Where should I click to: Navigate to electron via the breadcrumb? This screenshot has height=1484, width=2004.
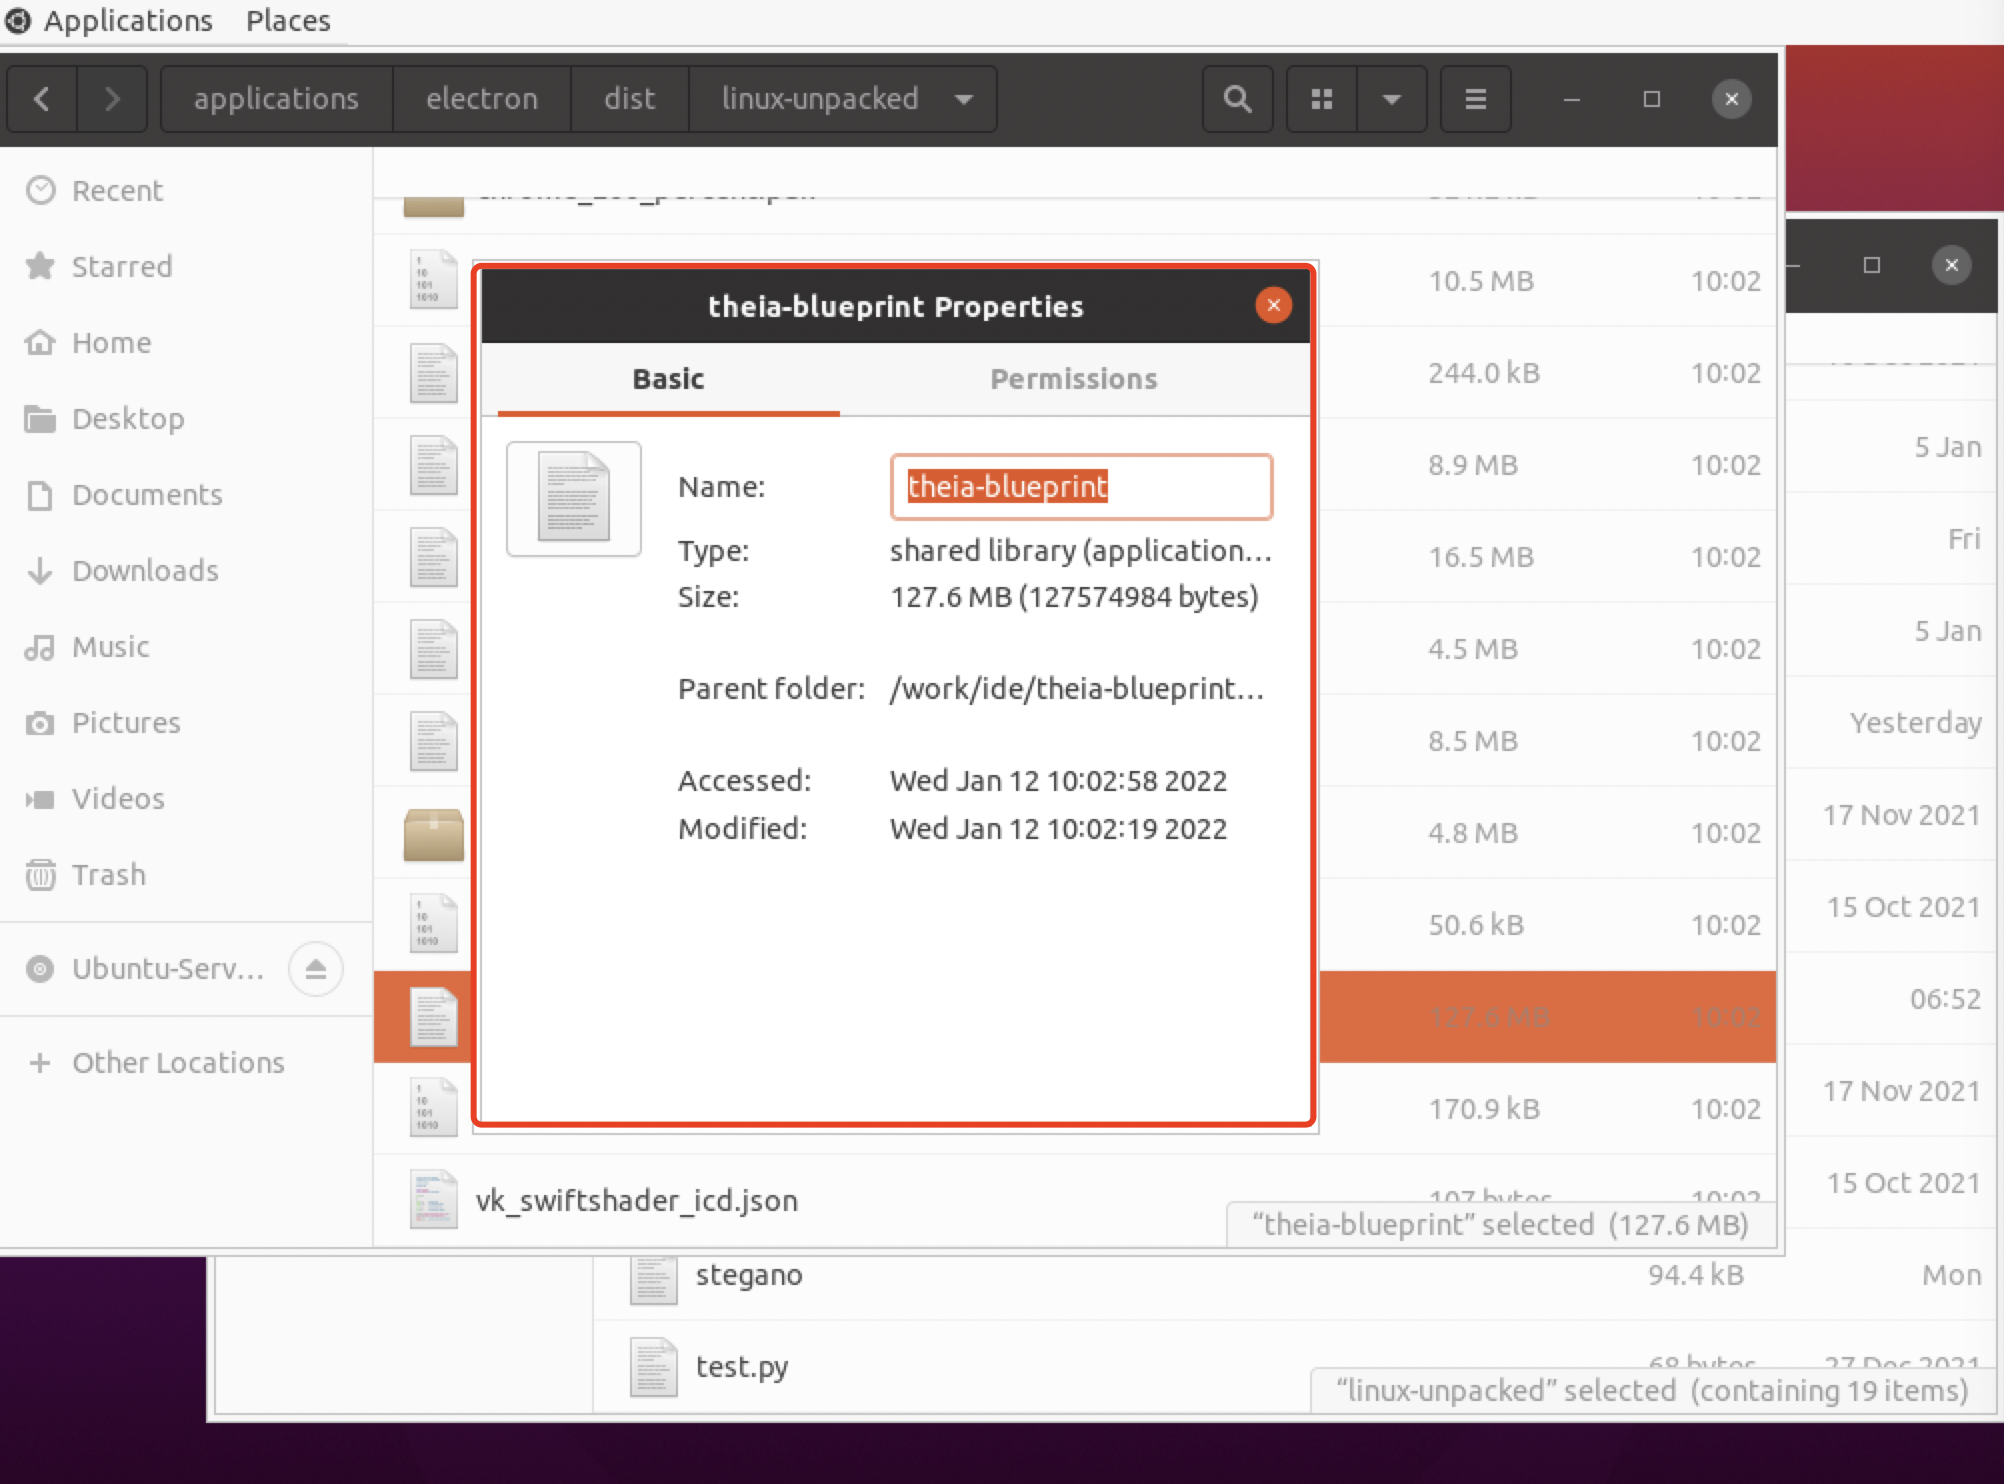pyautogui.click(x=482, y=99)
